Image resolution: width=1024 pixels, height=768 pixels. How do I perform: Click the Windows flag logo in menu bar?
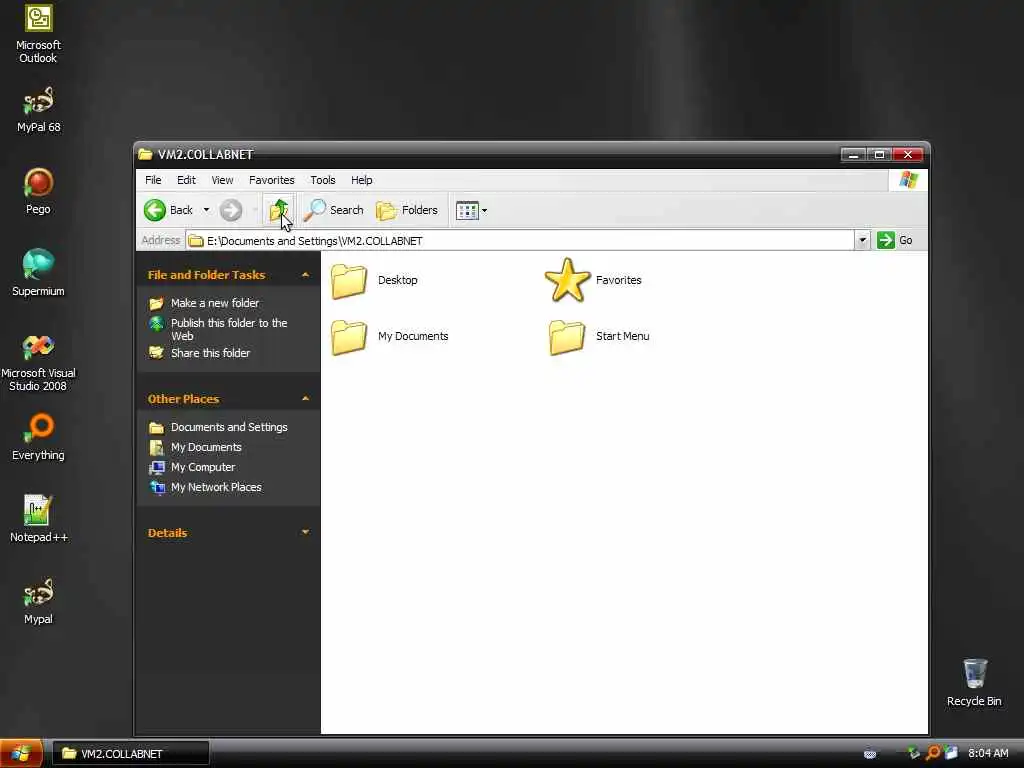pyautogui.click(x=908, y=180)
